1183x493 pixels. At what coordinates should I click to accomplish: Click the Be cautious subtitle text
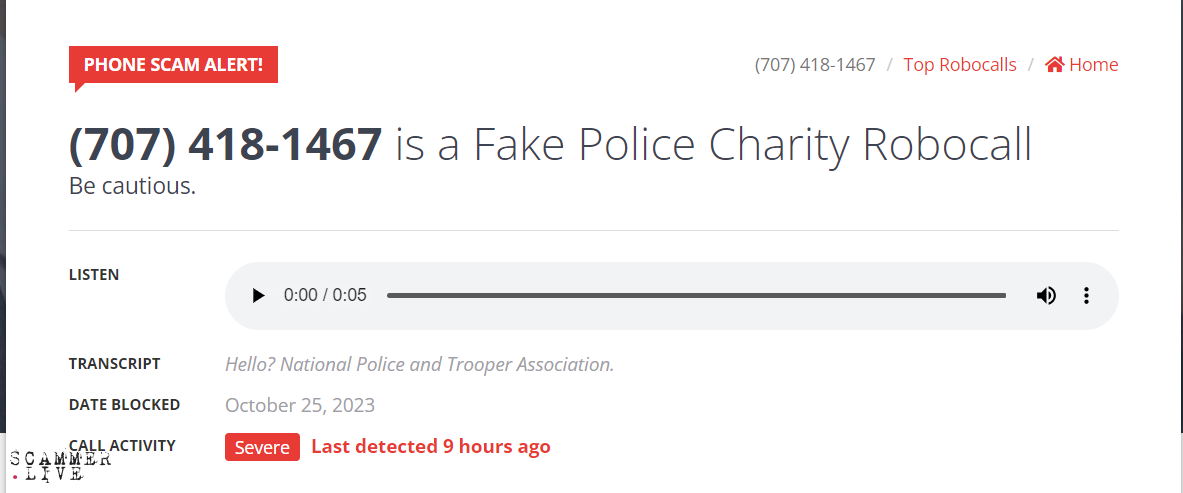click(132, 186)
